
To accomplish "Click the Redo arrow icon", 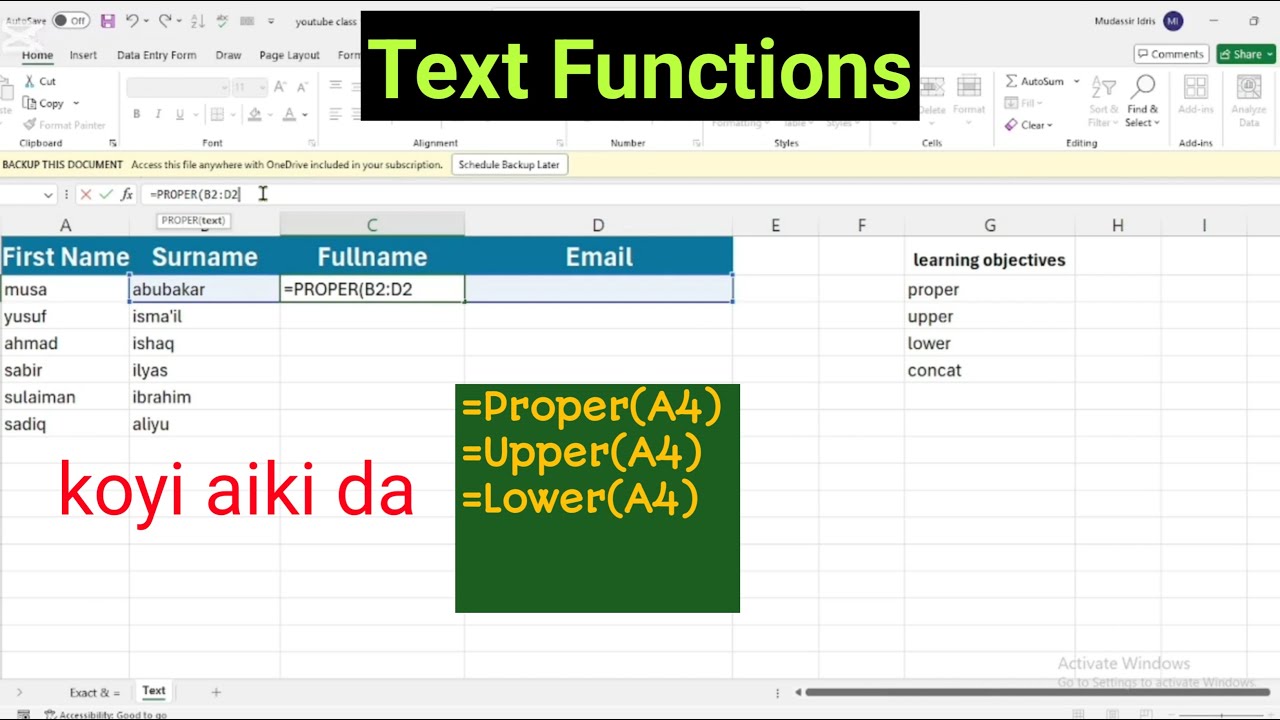I will click(165, 21).
